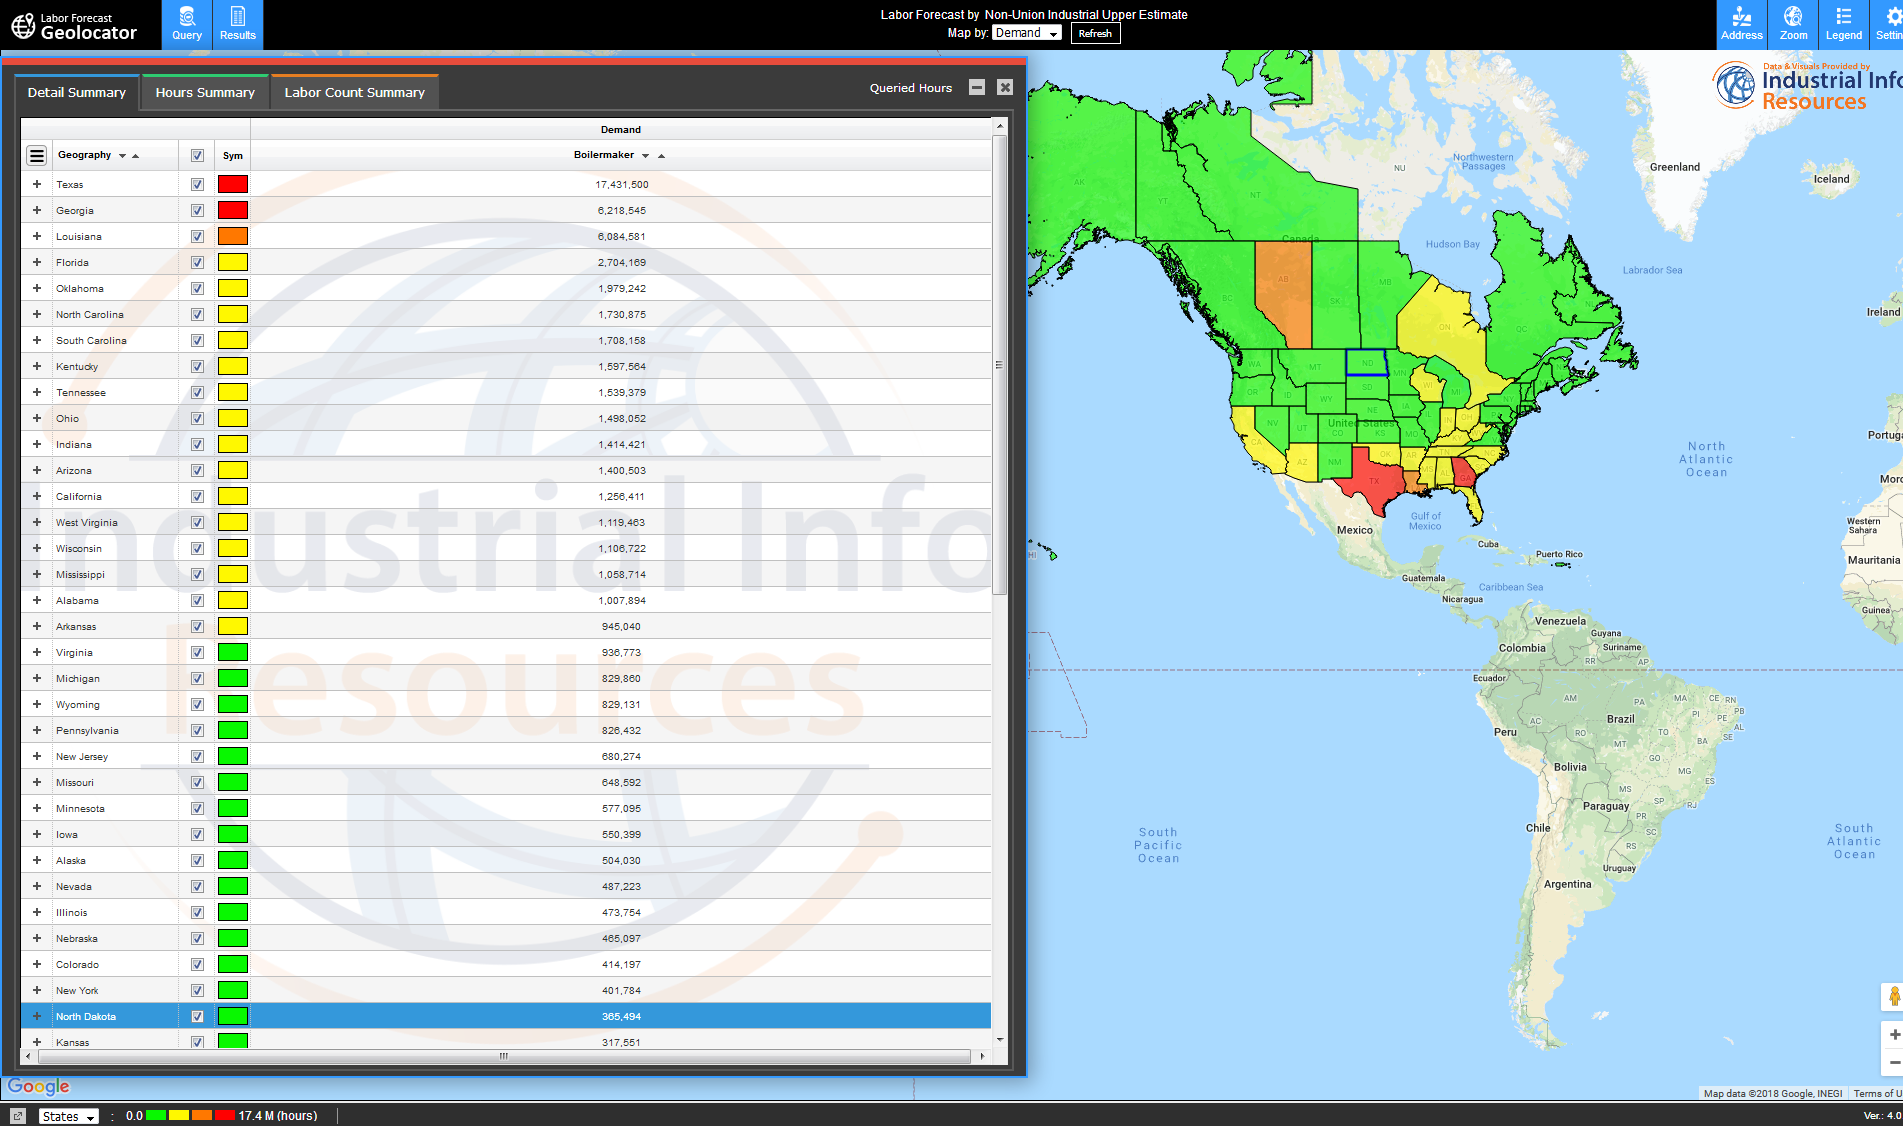Click the red color swatch beside Georgia

[232, 209]
